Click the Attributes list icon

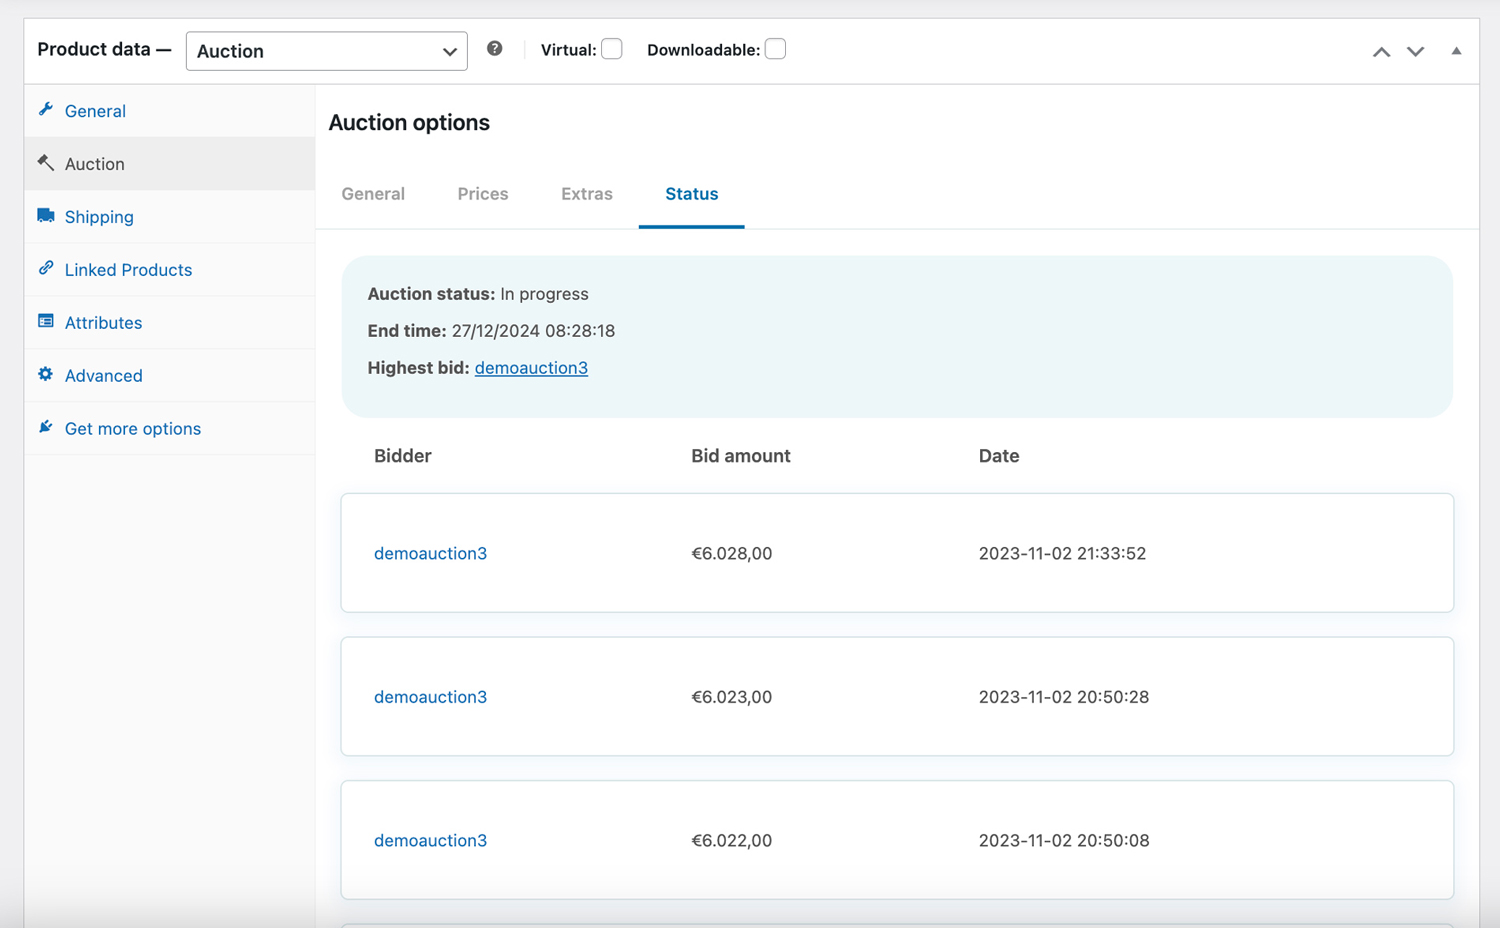(46, 321)
